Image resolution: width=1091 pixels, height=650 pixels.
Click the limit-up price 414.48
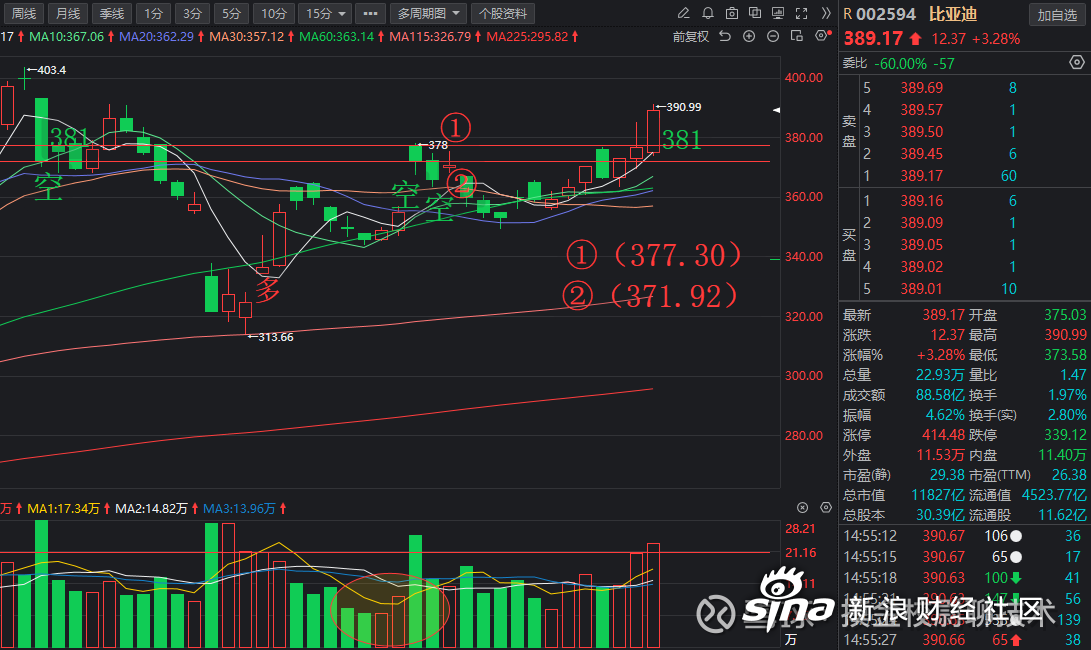(x=943, y=435)
